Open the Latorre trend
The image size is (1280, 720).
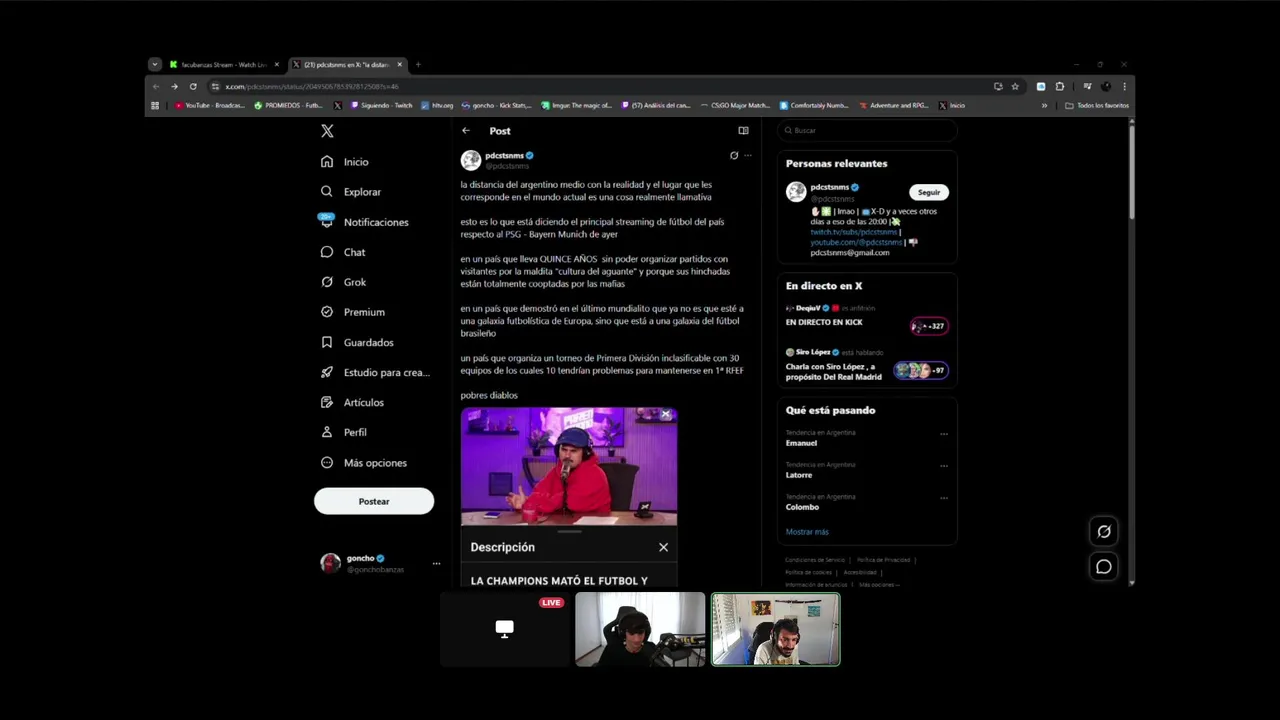tap(799, 475)
